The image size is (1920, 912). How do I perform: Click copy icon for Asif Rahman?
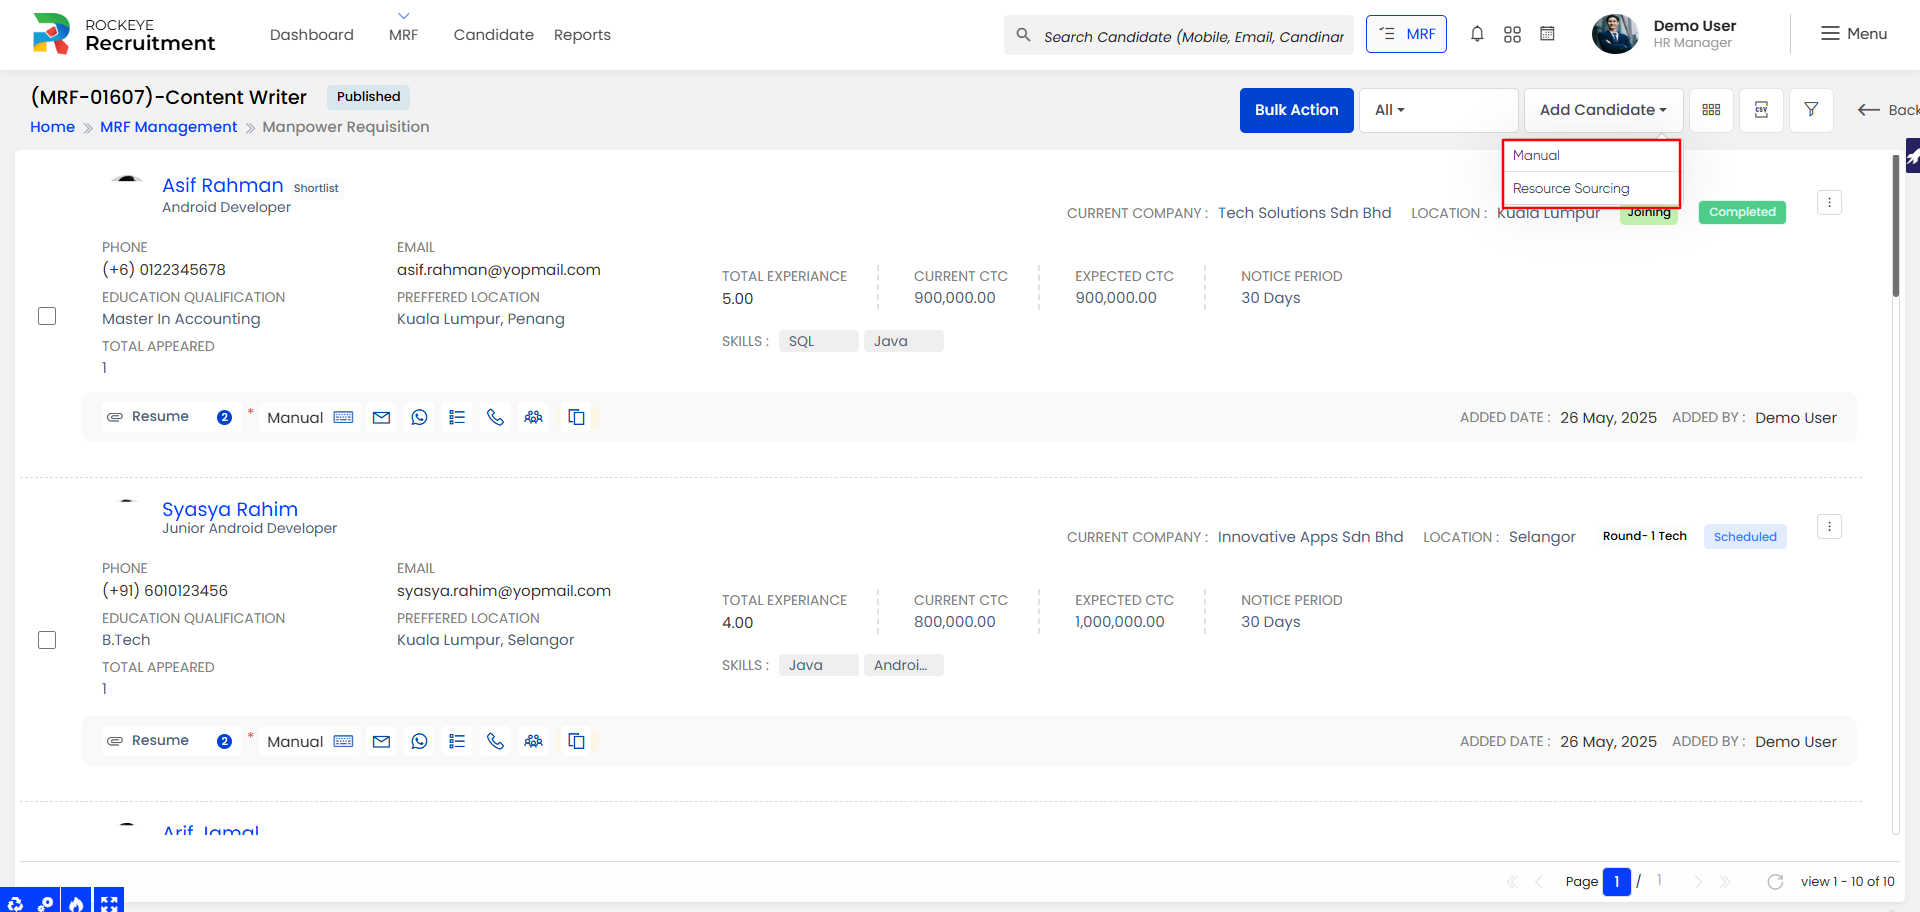pos(576,417)
